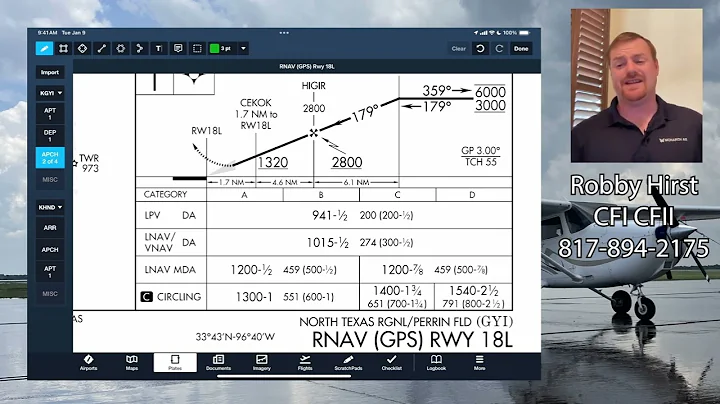720x404 pixels.
Task: Click the CEKOK fix label on plate
Action: tap(256, 103)
